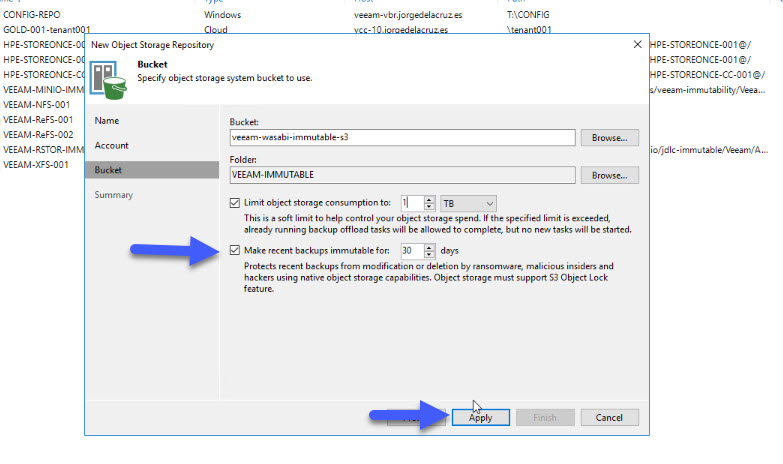Select the Name wizard step
Viewport: 783px width, 464px height.
pos(107,120)
